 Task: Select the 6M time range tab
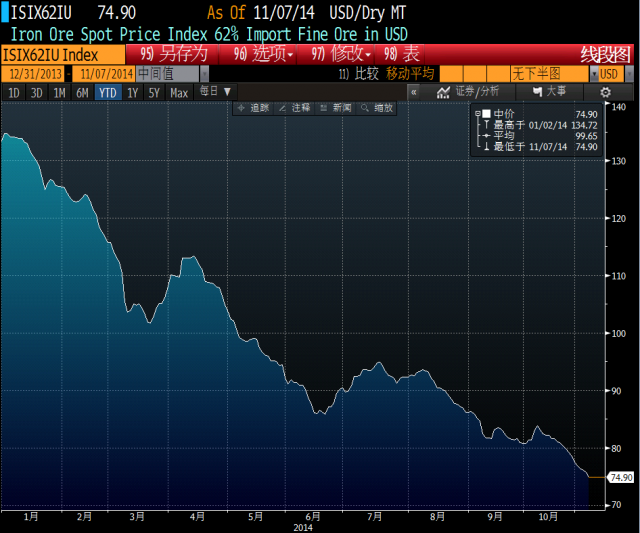(82, 92)
